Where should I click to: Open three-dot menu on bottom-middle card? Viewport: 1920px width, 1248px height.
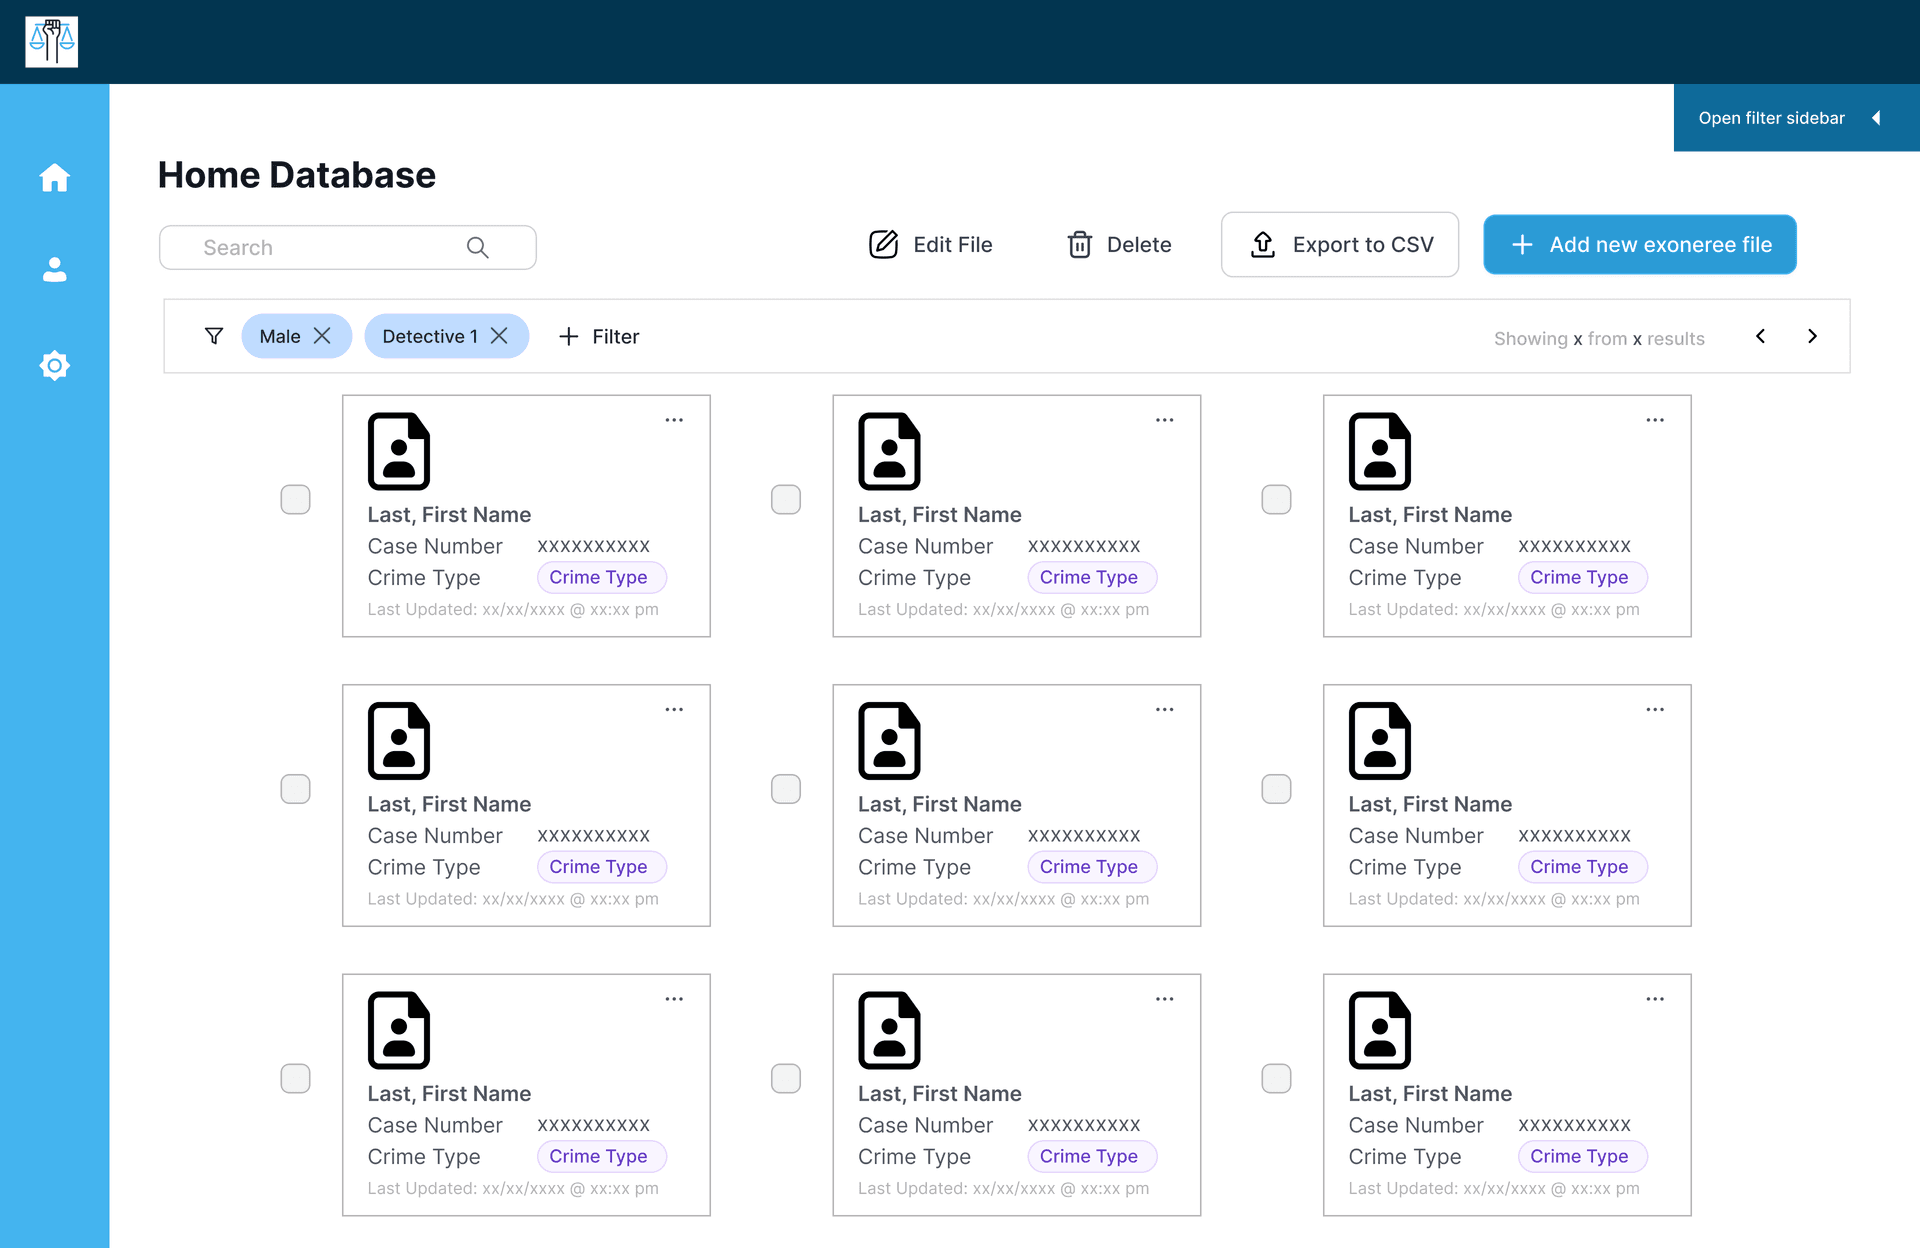1164,999
